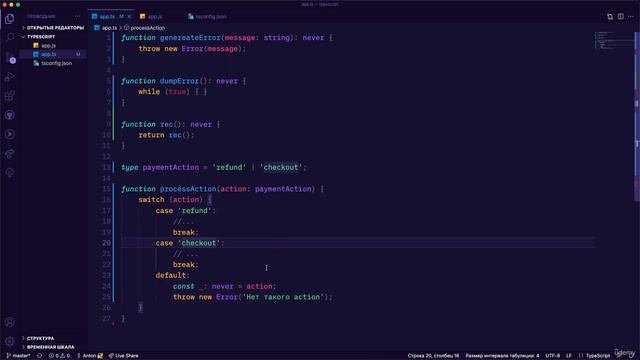Image resolution: width=640 pixels, height=360 pixels.
Task: Click the 'Нет такого action' error string
Action: point(283,297)
